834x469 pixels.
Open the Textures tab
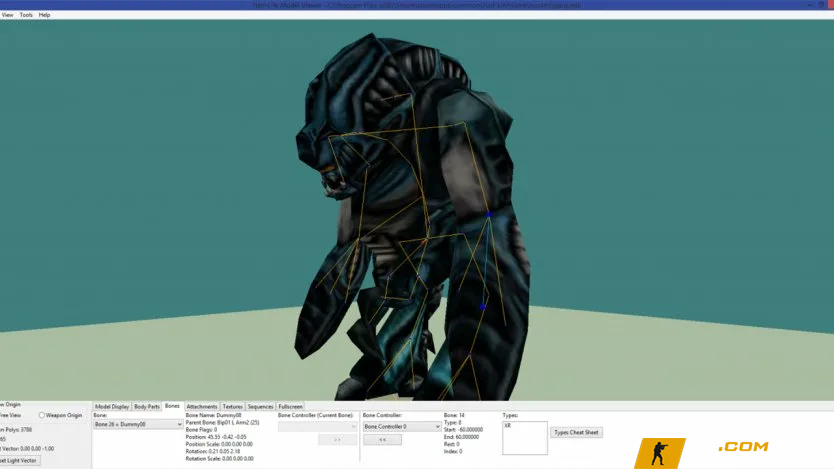point(232,407)
